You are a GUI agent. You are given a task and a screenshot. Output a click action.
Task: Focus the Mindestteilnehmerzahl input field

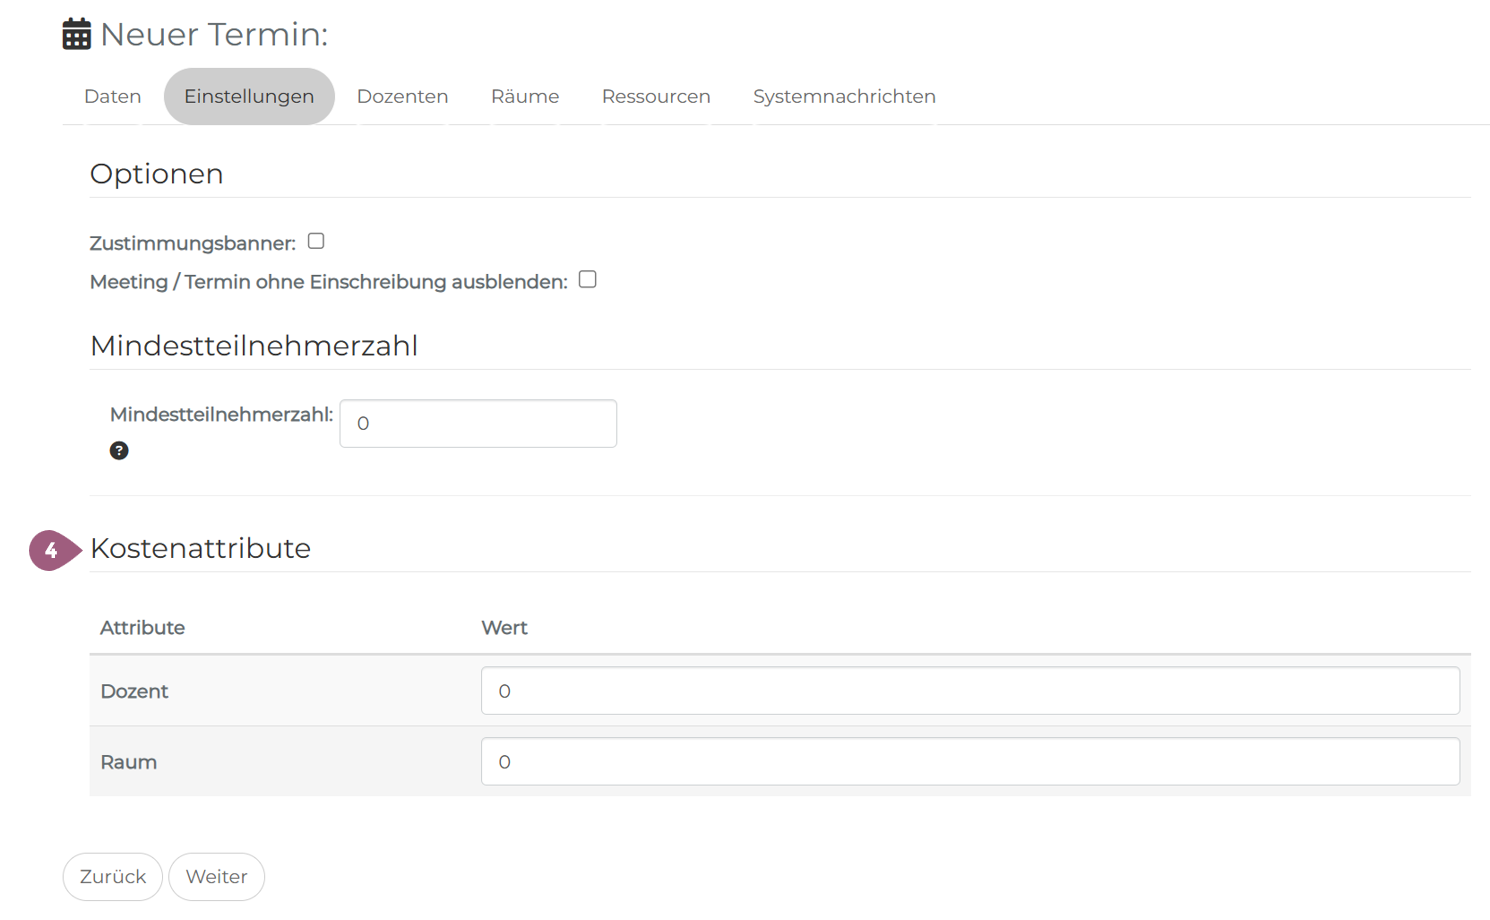click(x=478, y=424)
